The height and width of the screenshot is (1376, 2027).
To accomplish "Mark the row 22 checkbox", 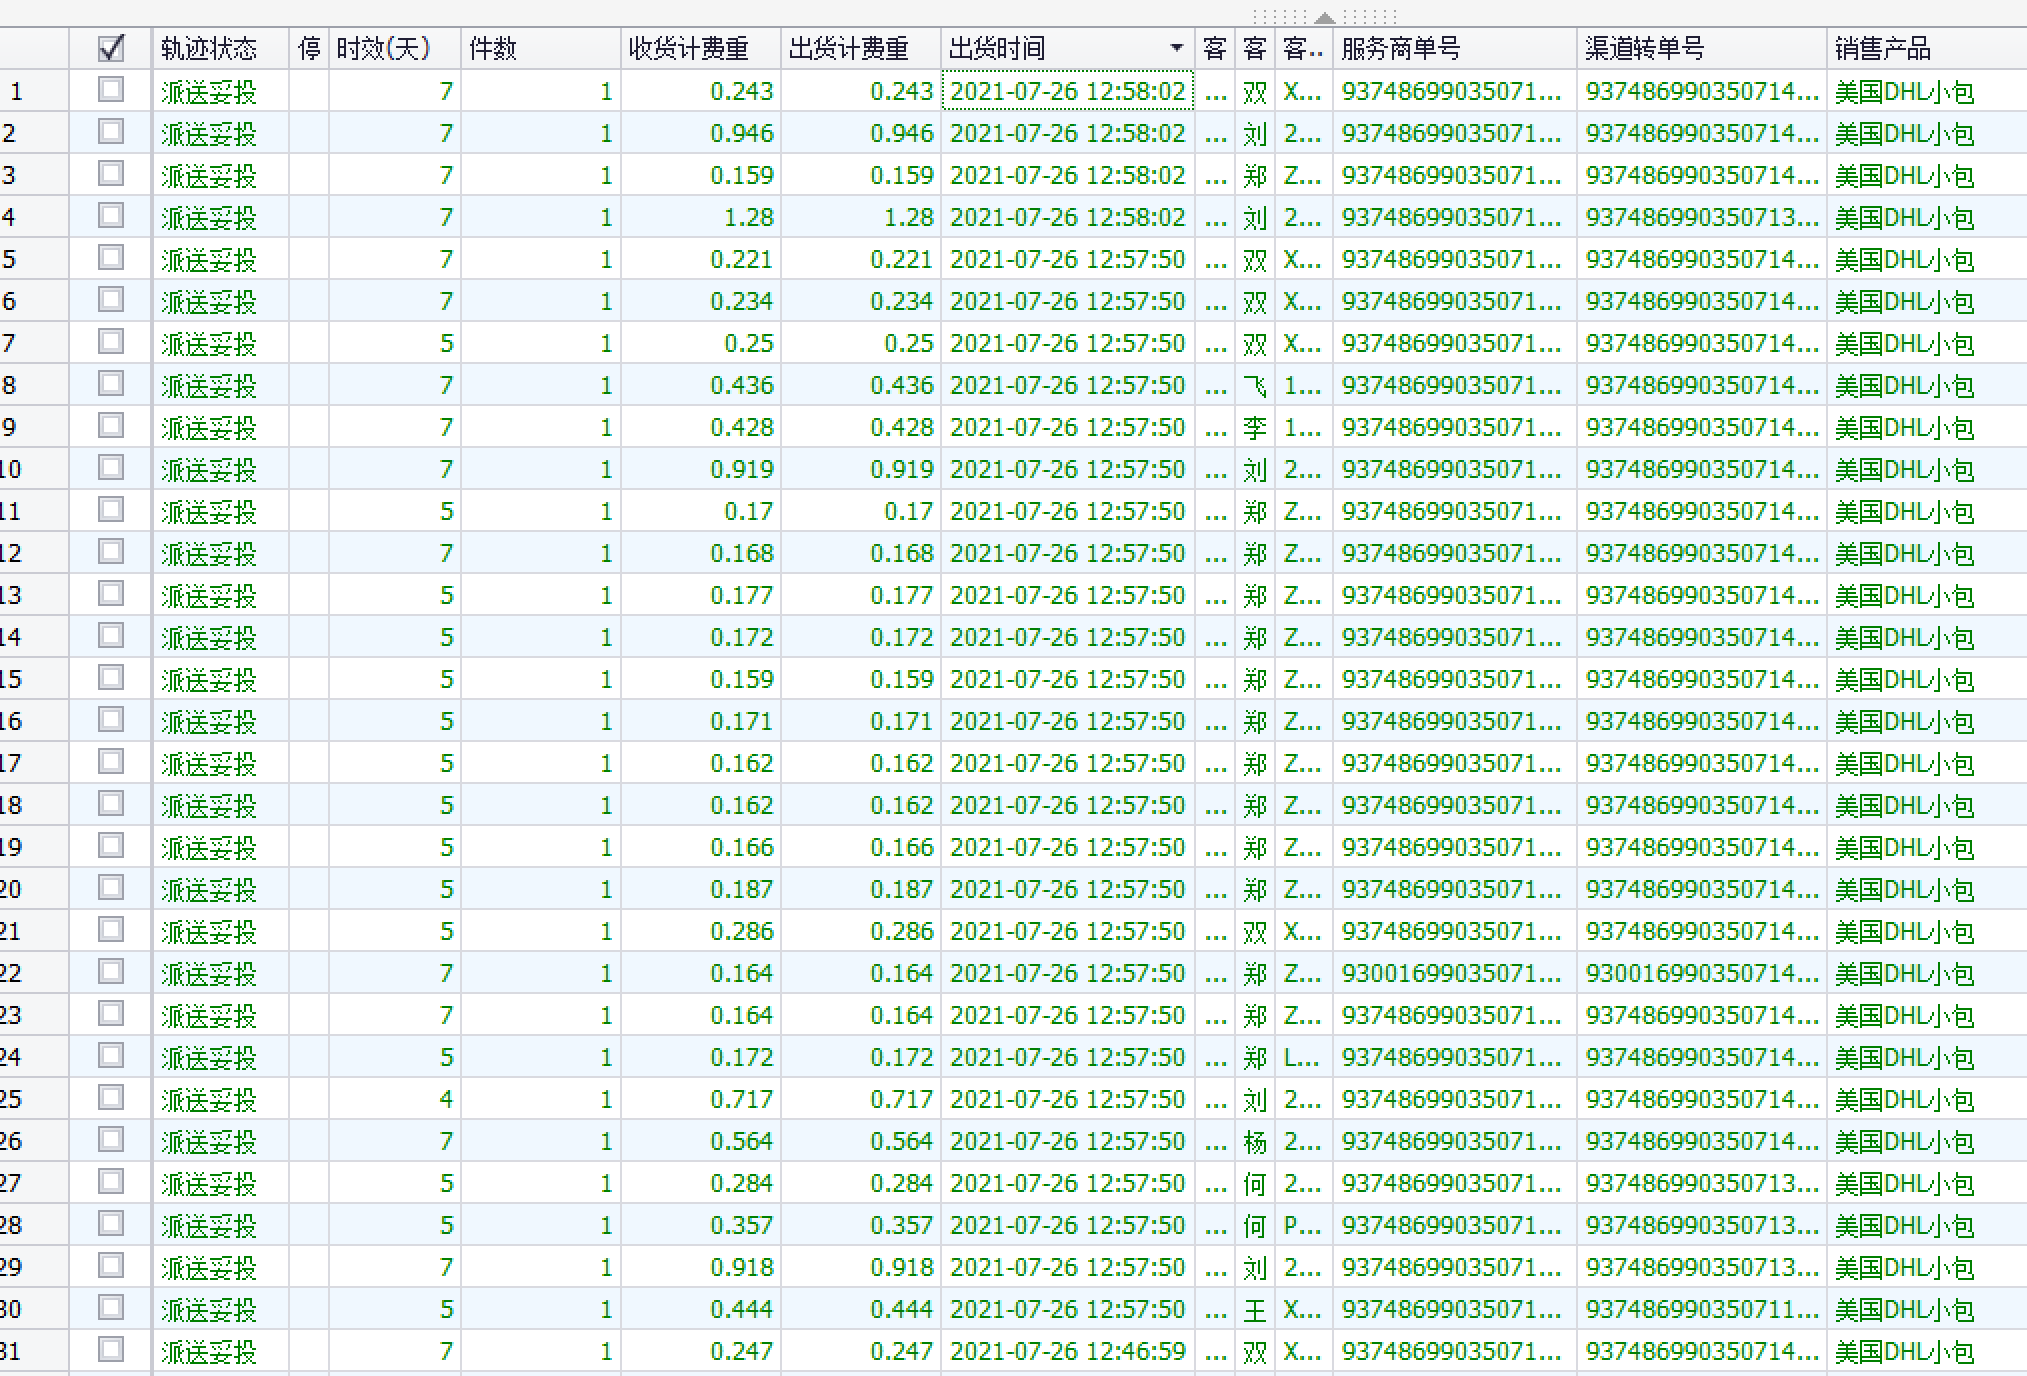I will (x=111, y=972).
